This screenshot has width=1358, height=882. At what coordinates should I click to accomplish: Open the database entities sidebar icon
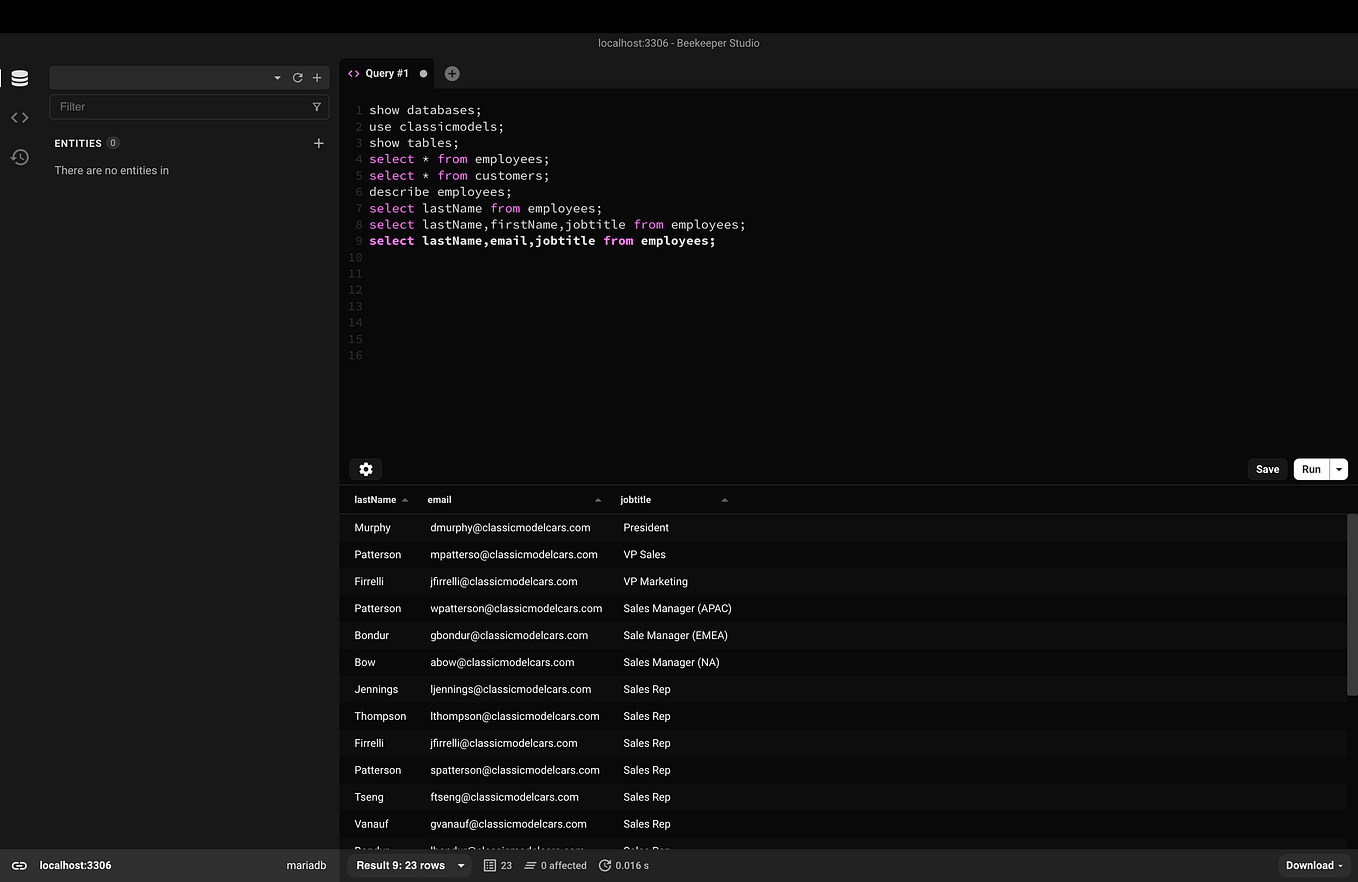[x=19, y=77]
